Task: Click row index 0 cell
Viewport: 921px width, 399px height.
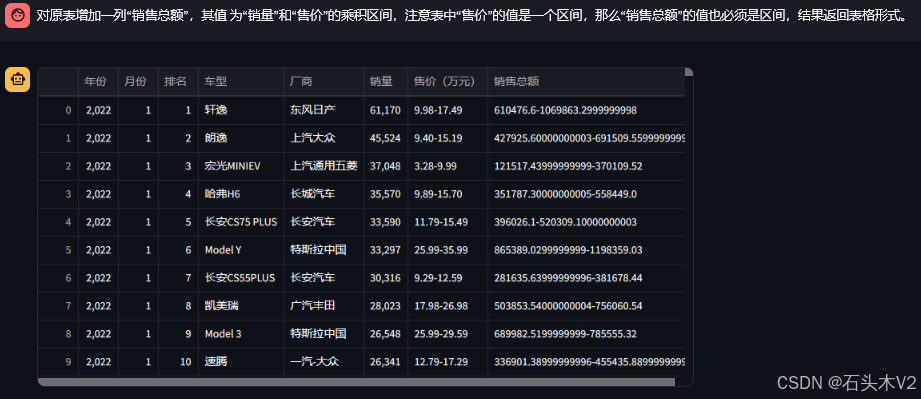Action: click(58, 110)
